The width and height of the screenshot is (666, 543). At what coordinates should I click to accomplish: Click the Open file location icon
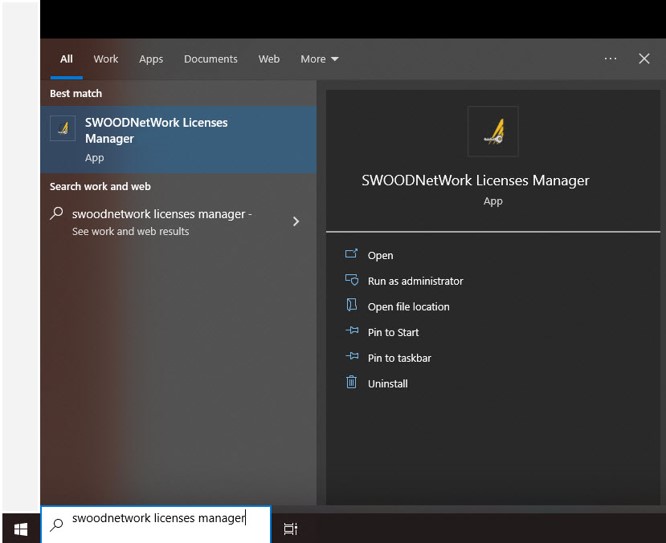click(351, 306)
